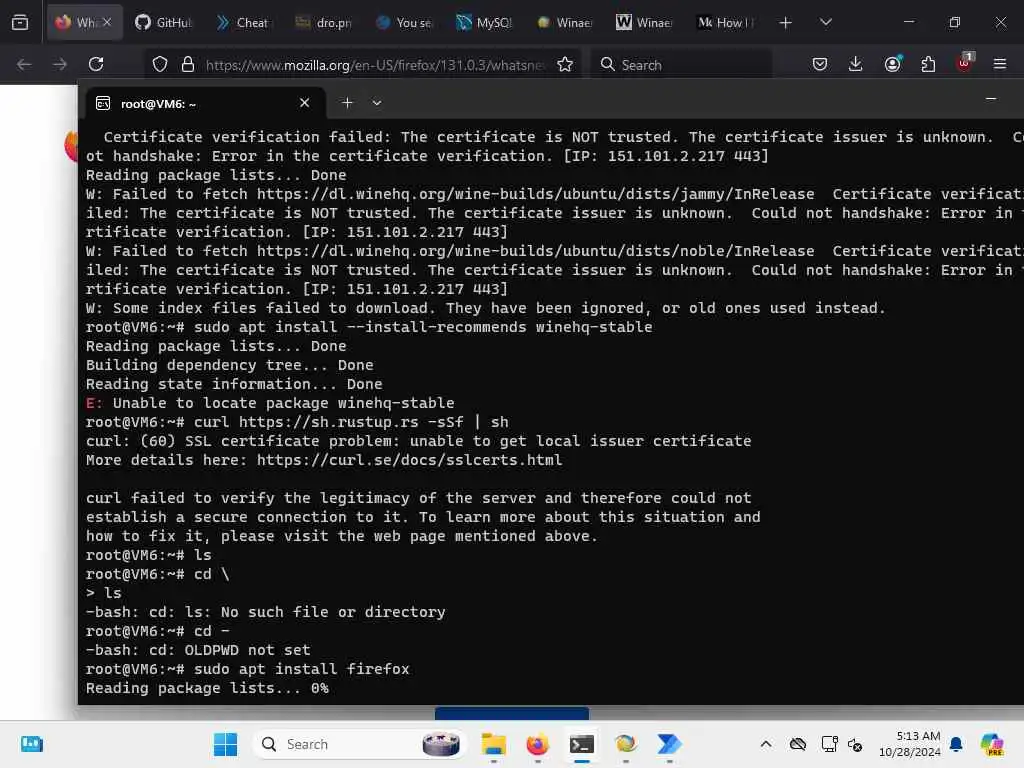The width and height of the screenshot is (1024, 768).
Task: Click the mozilla.org URL address field
Action: [x=374, y=65]
